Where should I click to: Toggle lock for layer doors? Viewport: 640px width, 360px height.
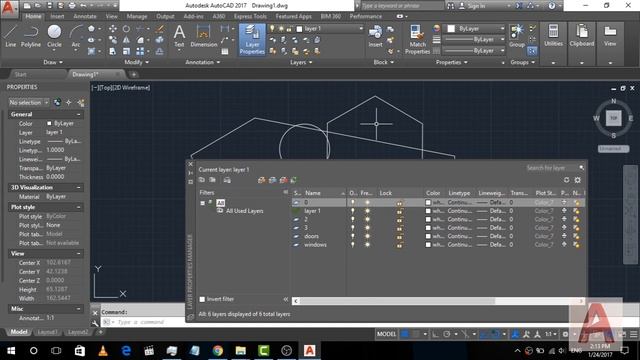[x=399, y=236]
